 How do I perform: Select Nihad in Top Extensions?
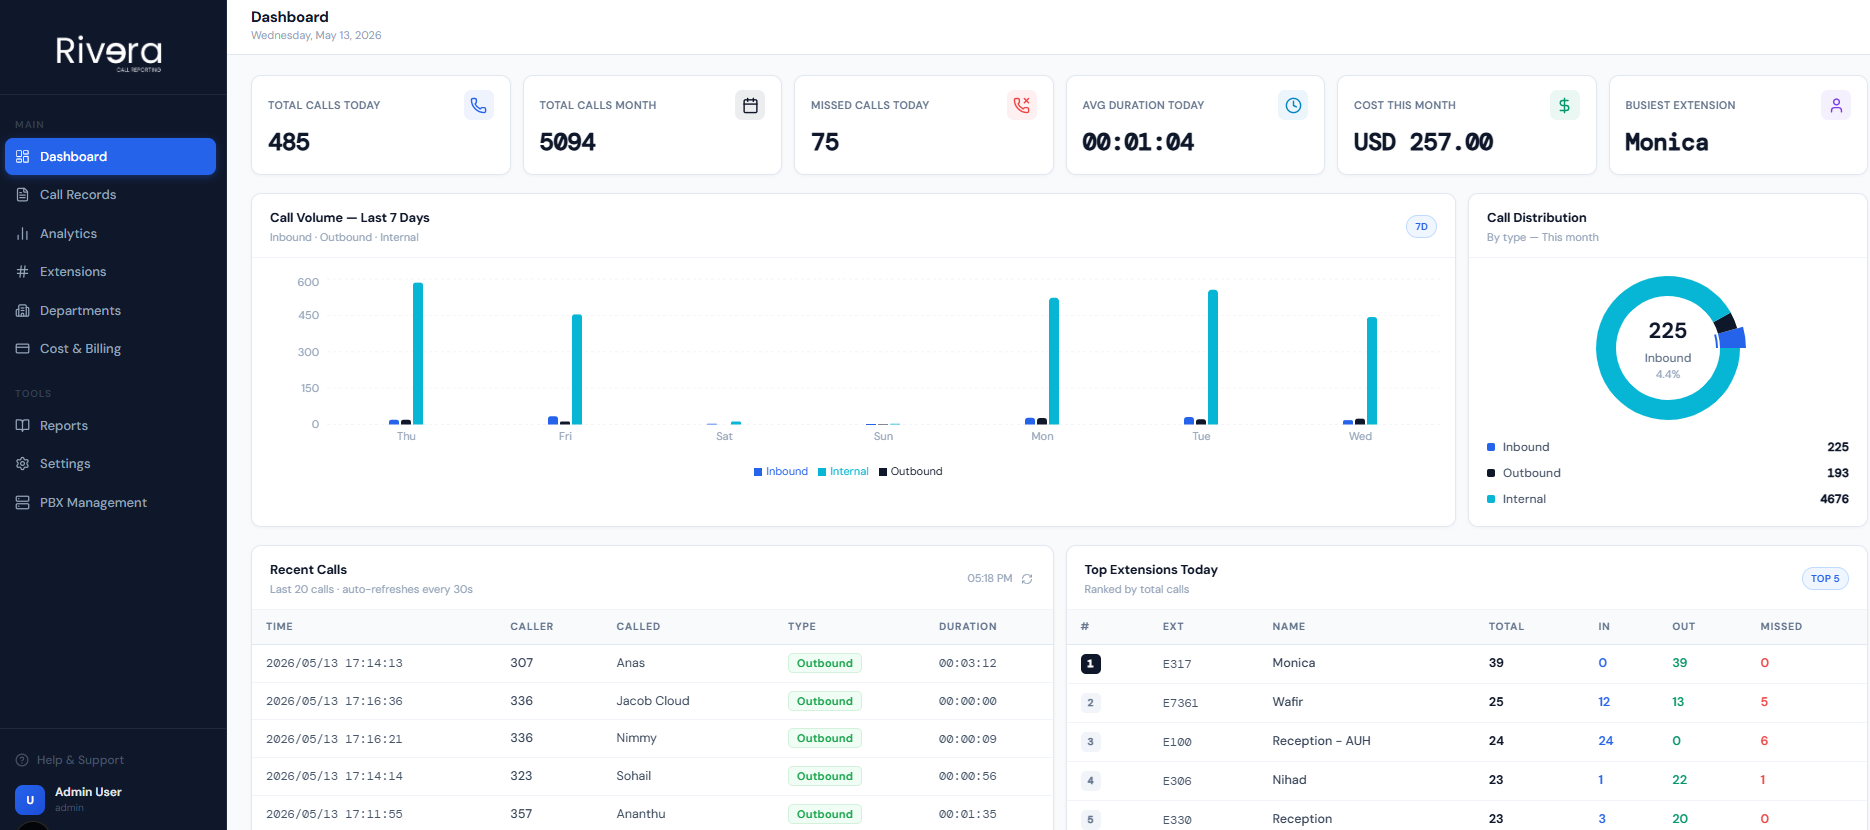pos(1289,780)
